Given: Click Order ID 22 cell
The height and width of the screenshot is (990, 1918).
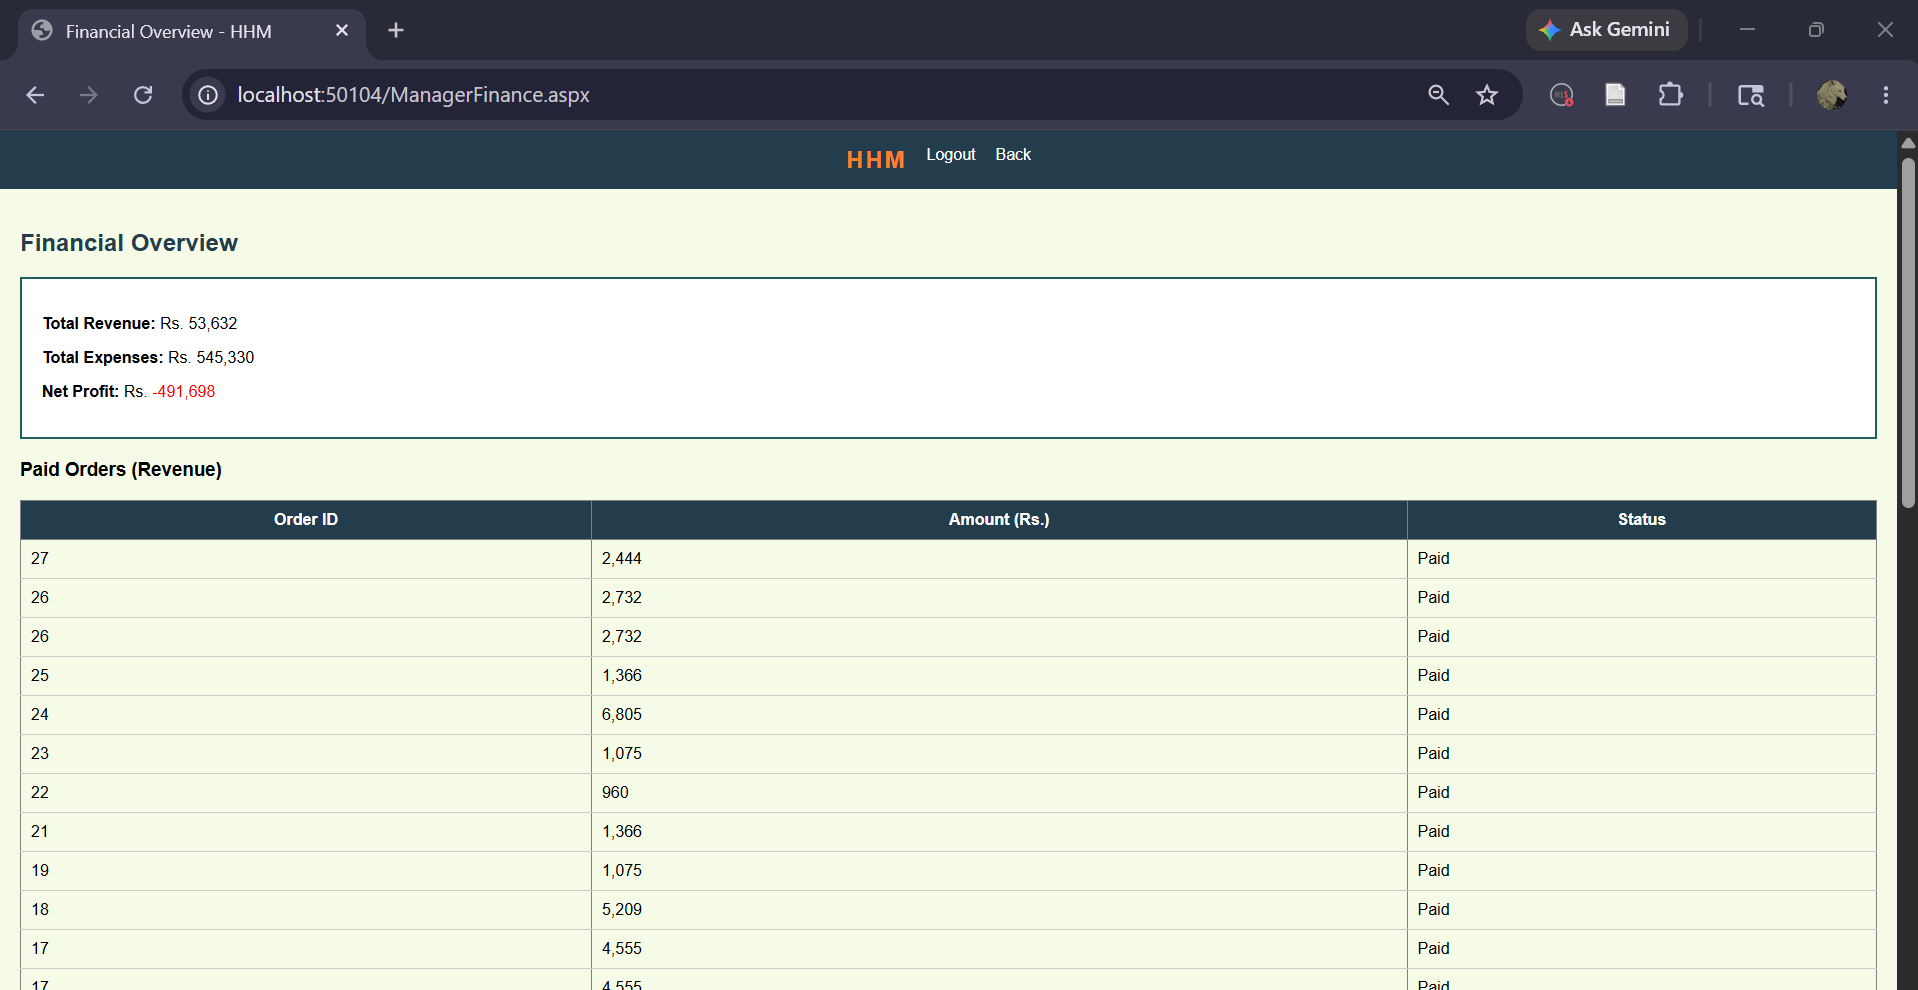Looking at the screenshot, I should point(306,793).
